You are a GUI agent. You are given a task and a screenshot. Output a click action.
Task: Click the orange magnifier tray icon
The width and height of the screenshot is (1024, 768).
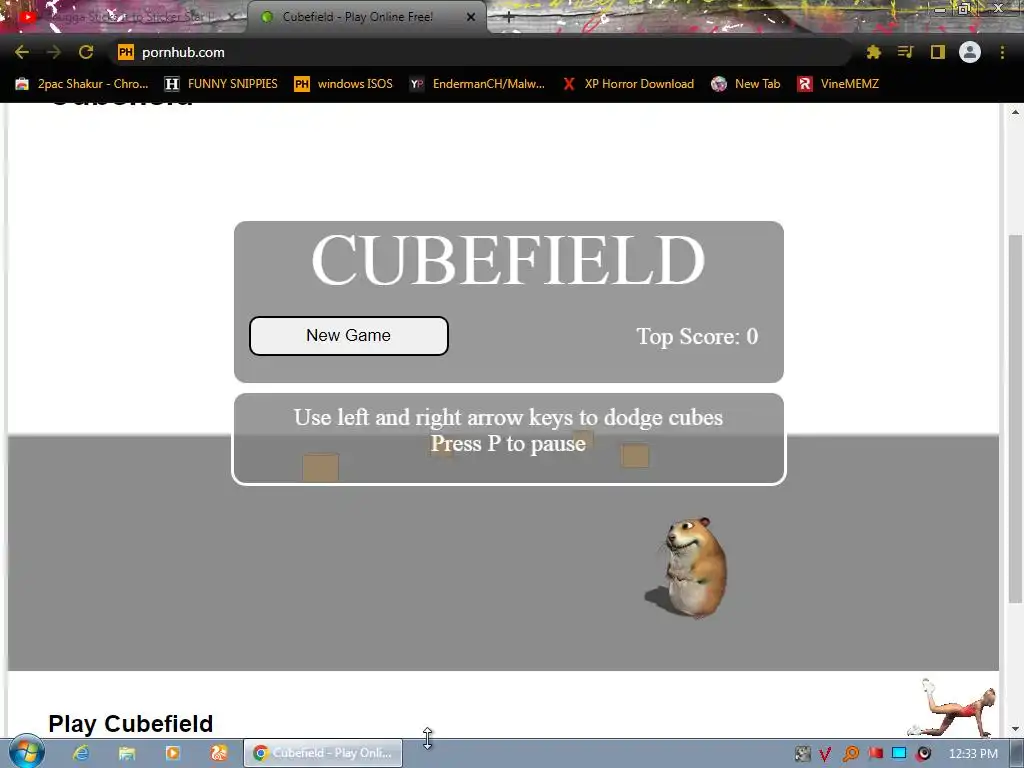[x=850, y=754]
